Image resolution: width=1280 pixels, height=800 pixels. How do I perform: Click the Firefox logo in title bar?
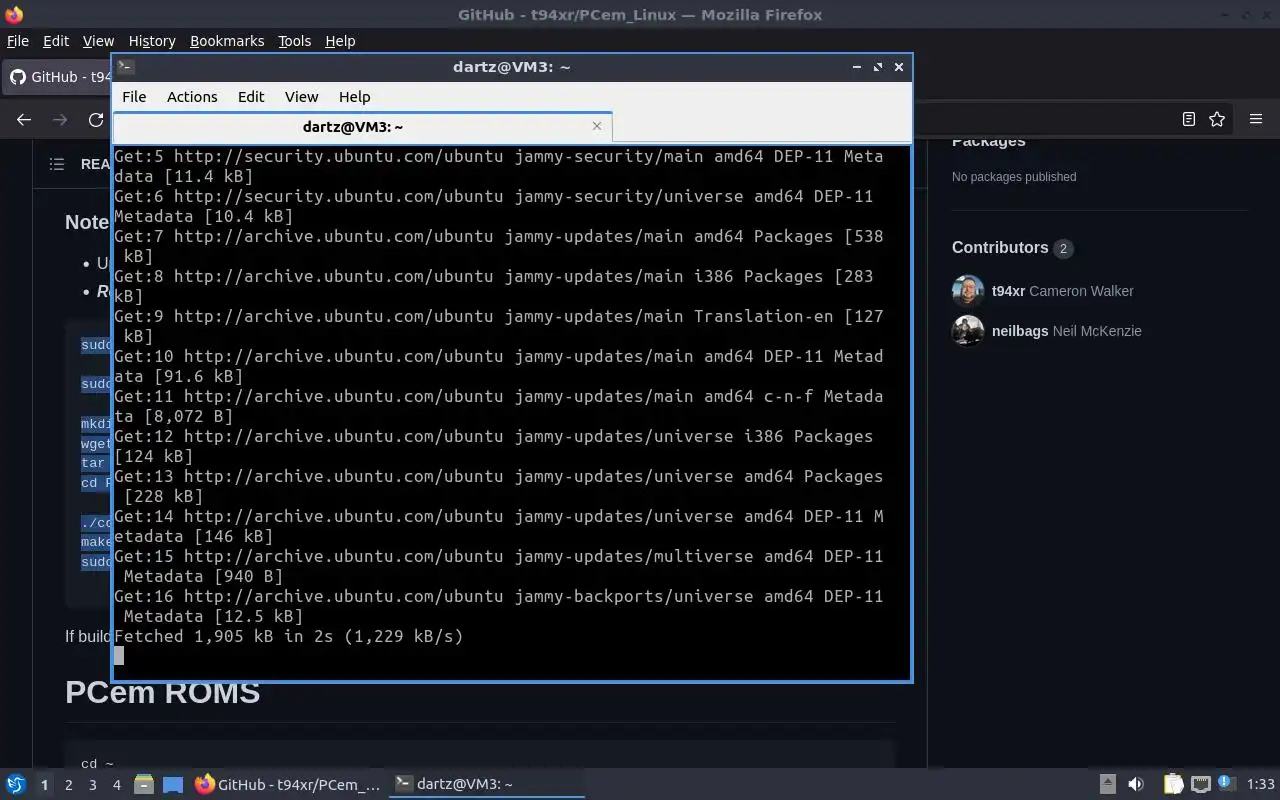pyautogui.click(x=13, y=15)
